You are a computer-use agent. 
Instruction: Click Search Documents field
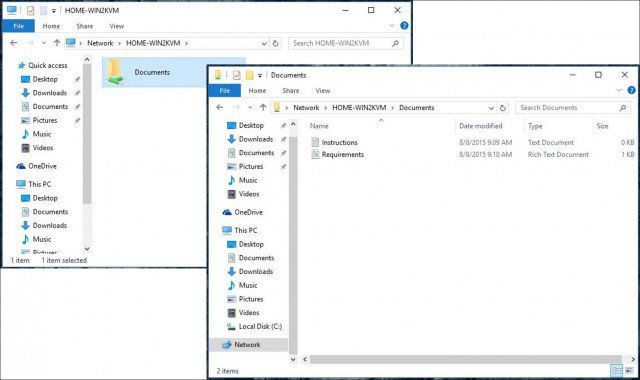[x=573, y=108]
